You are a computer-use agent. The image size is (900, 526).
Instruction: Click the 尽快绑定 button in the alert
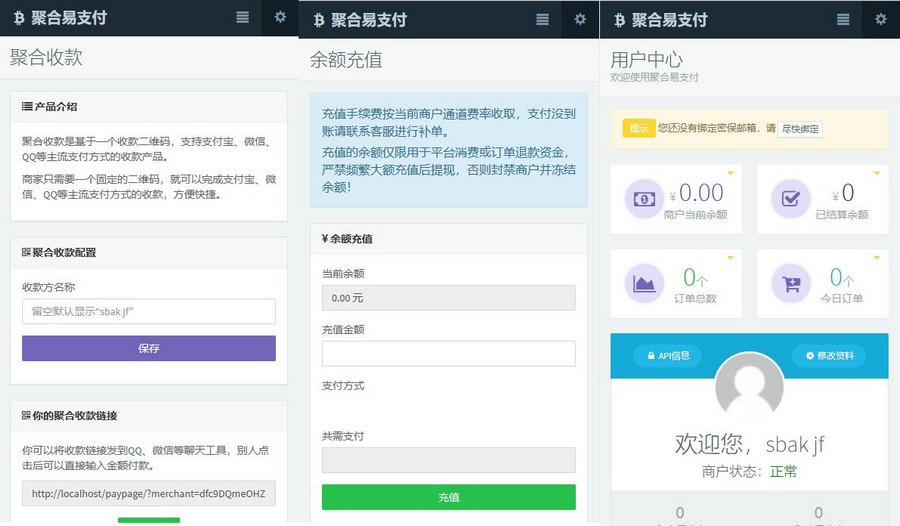[x=801, y=129]
